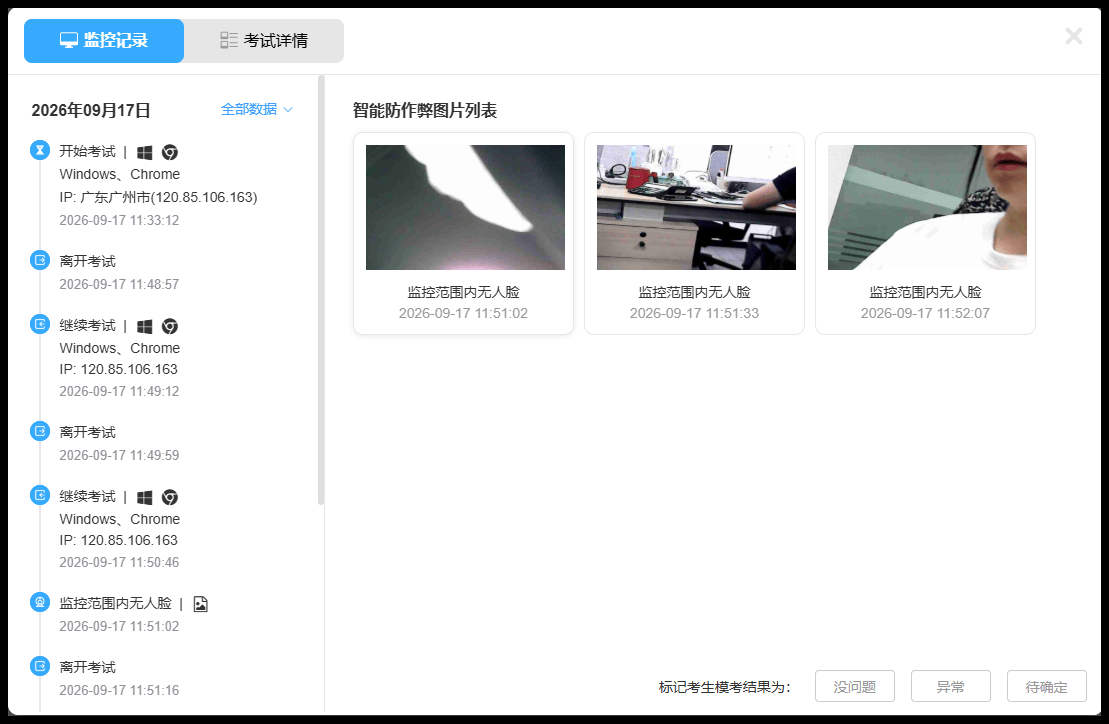The height and width of the screenshot is (724, 1109).
Task: Mark exam result as 待确定
Action: point(1047,687)
